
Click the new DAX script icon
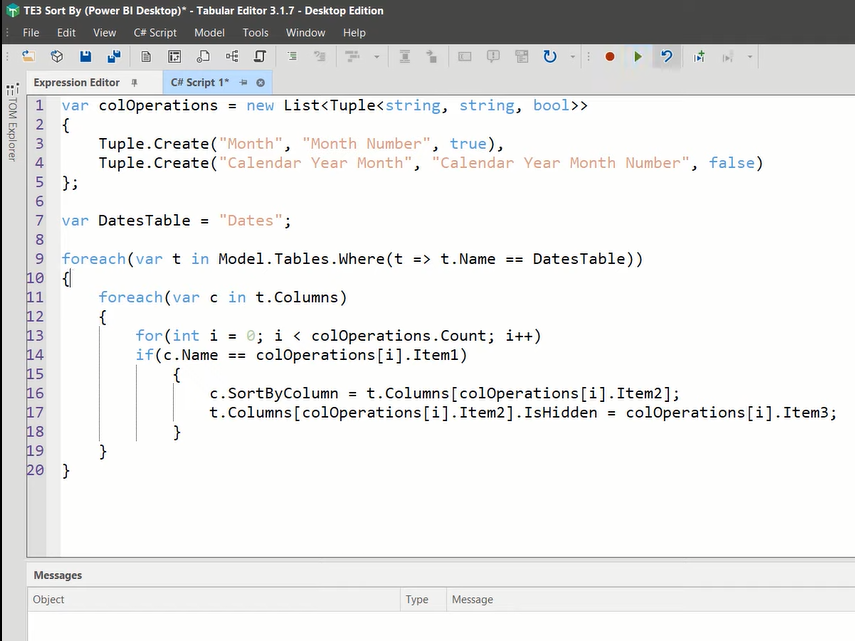tap(203, 57)
